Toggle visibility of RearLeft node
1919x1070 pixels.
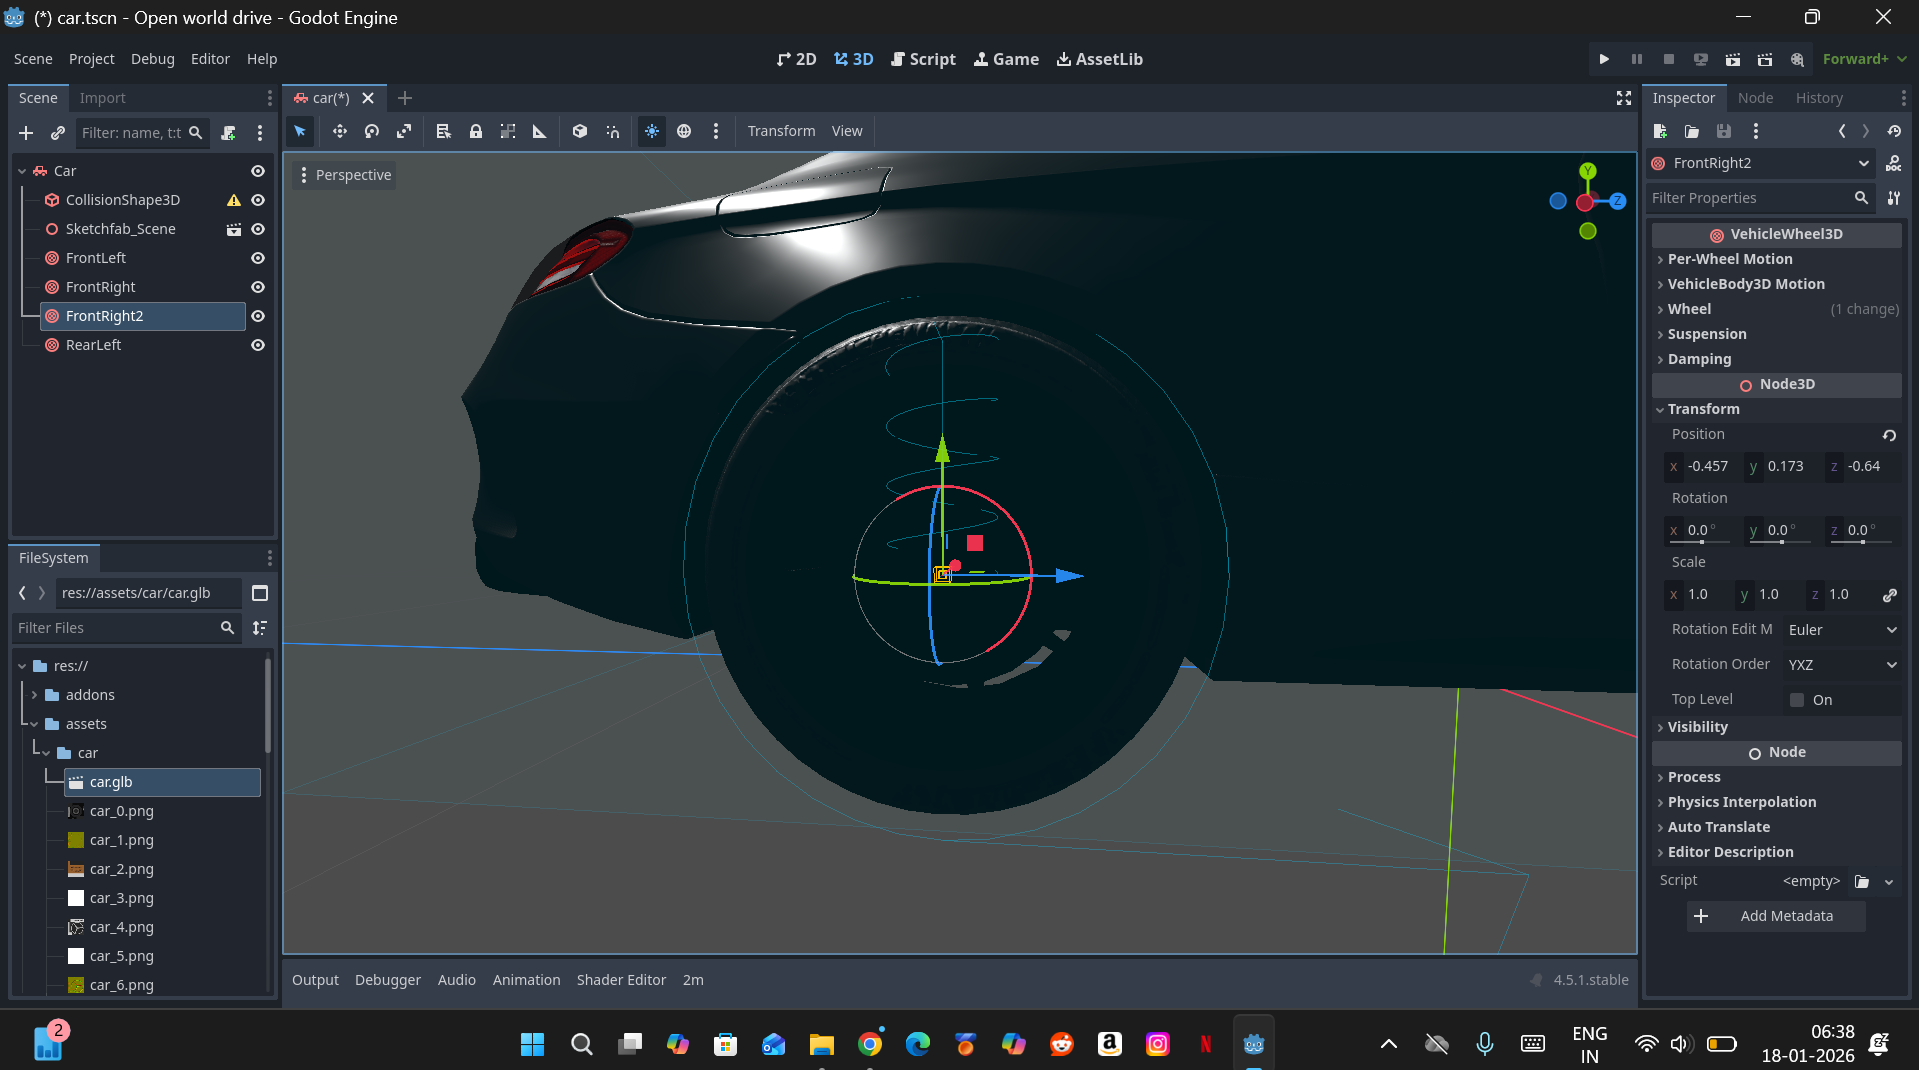coord(258,345)
